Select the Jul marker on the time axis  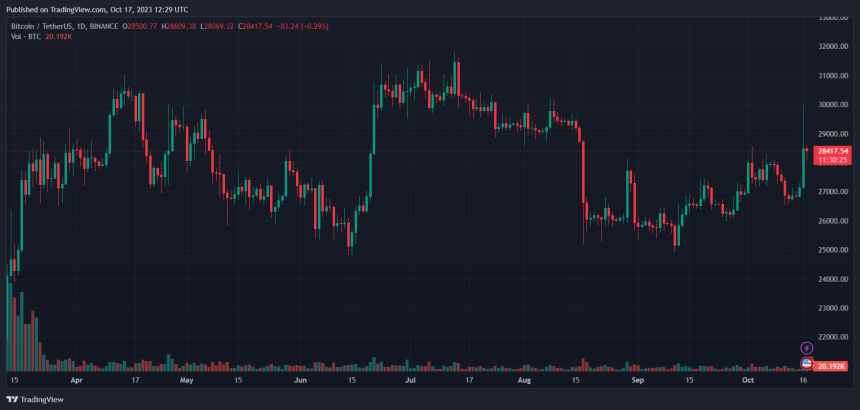click(x=410, y=381)
